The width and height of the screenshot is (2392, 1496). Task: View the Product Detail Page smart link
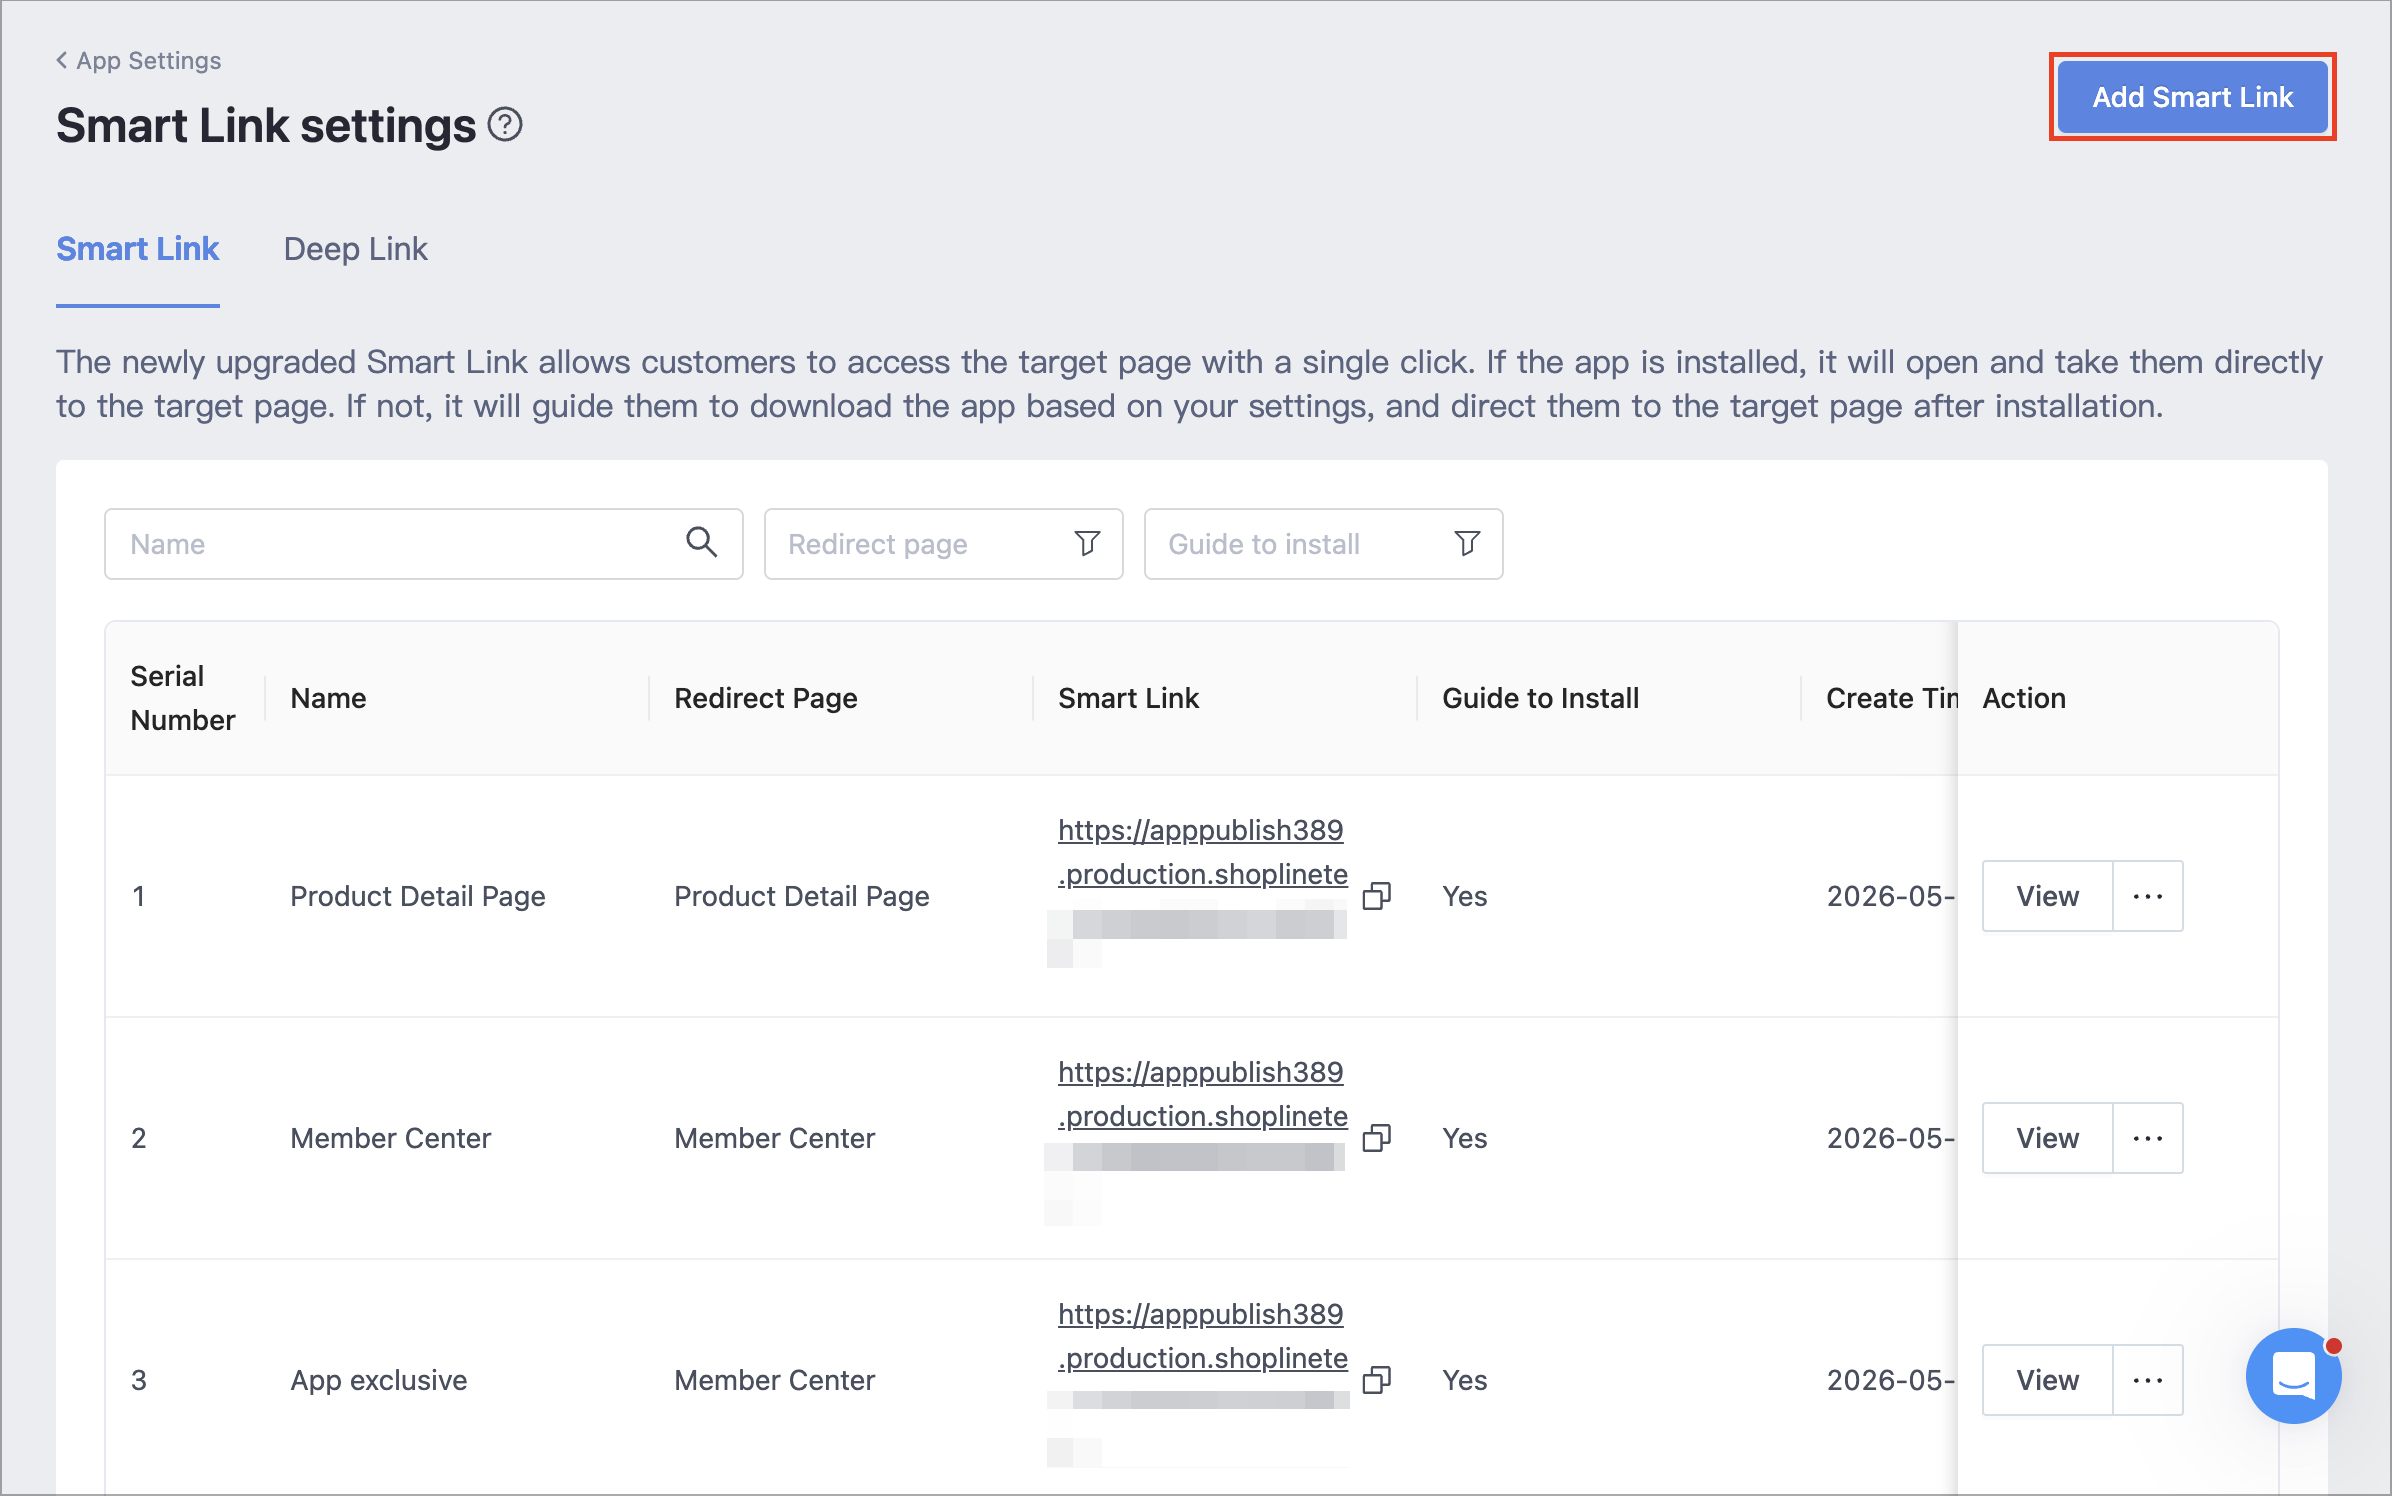click(2047, 896)
